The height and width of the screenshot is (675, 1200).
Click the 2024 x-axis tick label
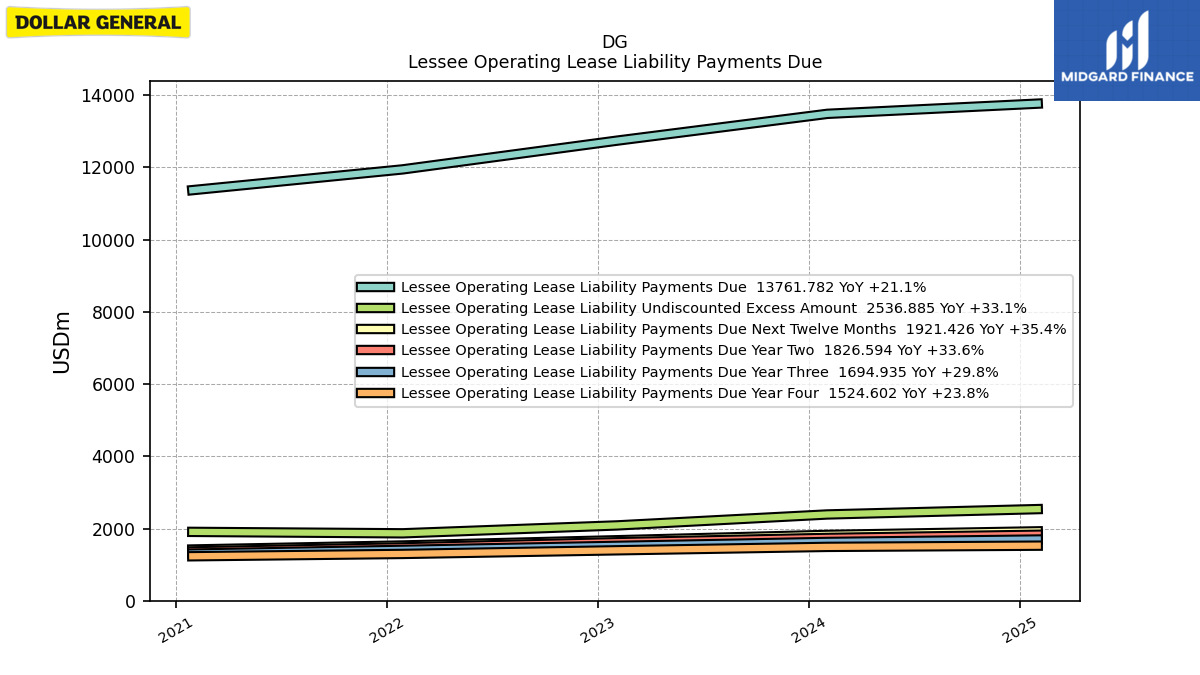[x=807, y=630]
